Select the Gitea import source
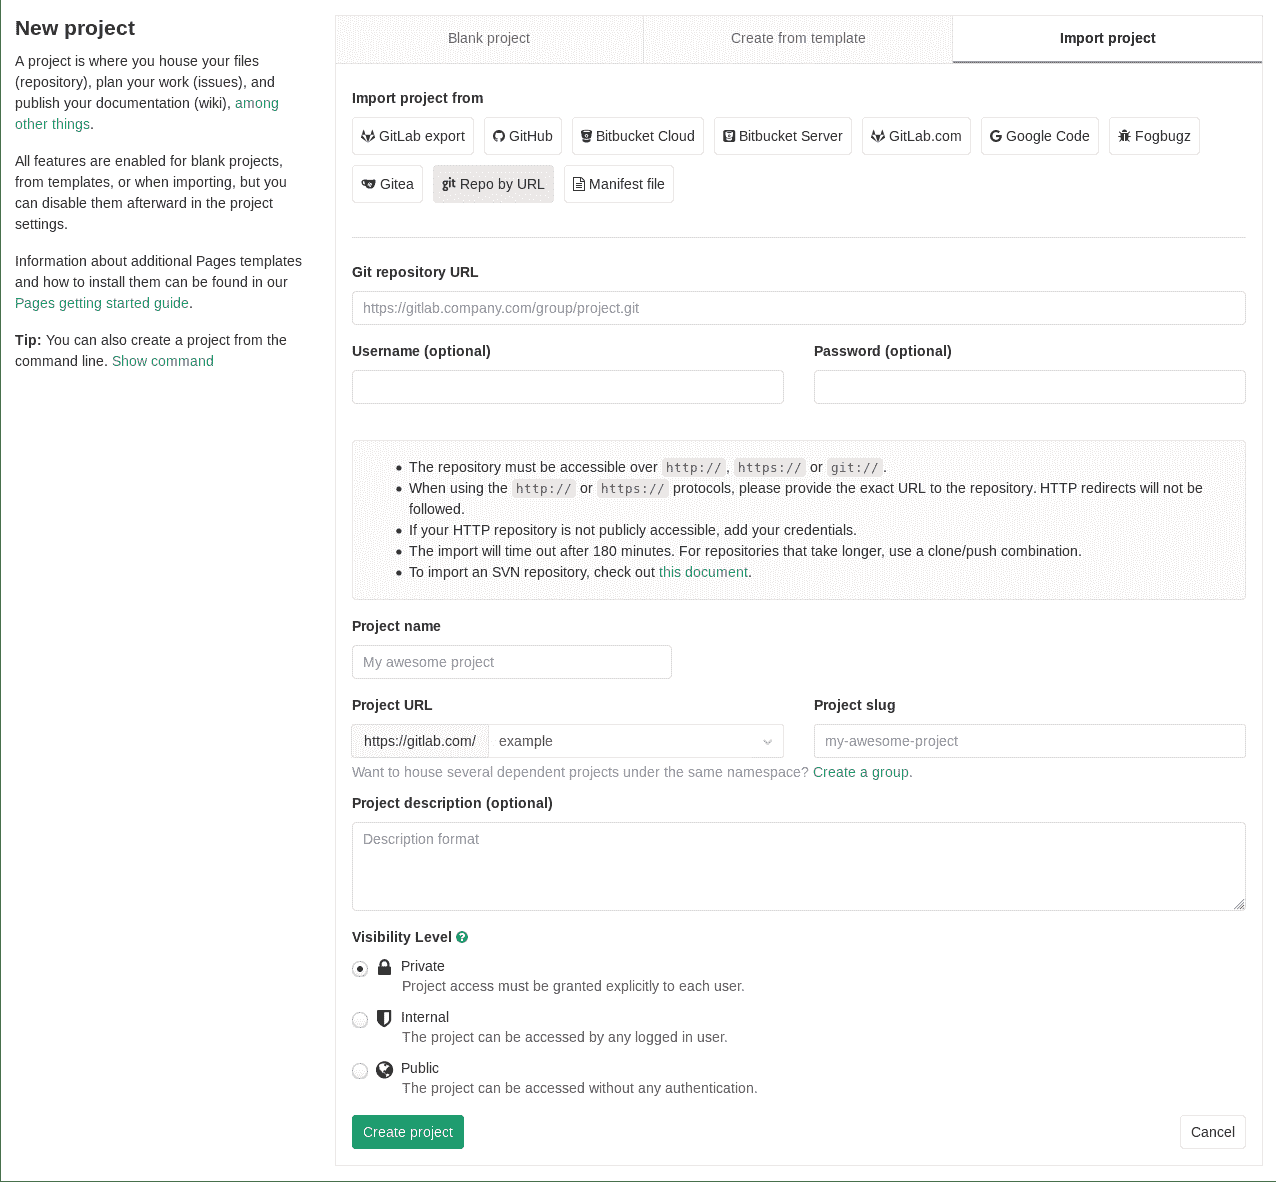This screenshot has height=1182, width=1276. [x=387, y=184]
